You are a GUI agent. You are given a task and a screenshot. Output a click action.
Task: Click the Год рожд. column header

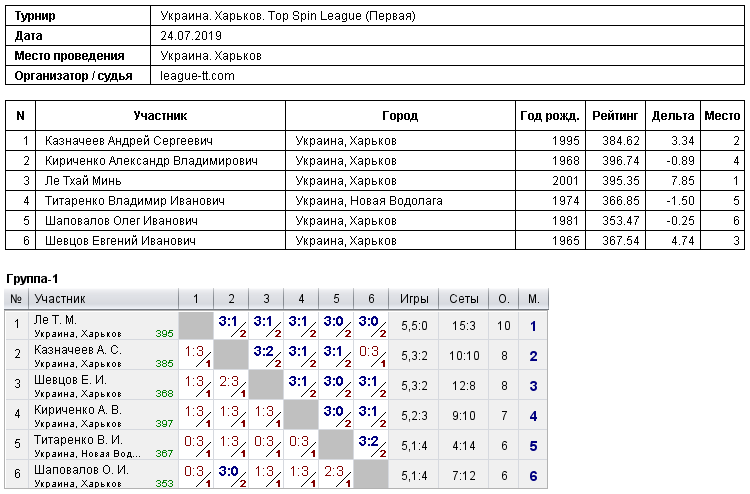(550, 116)
